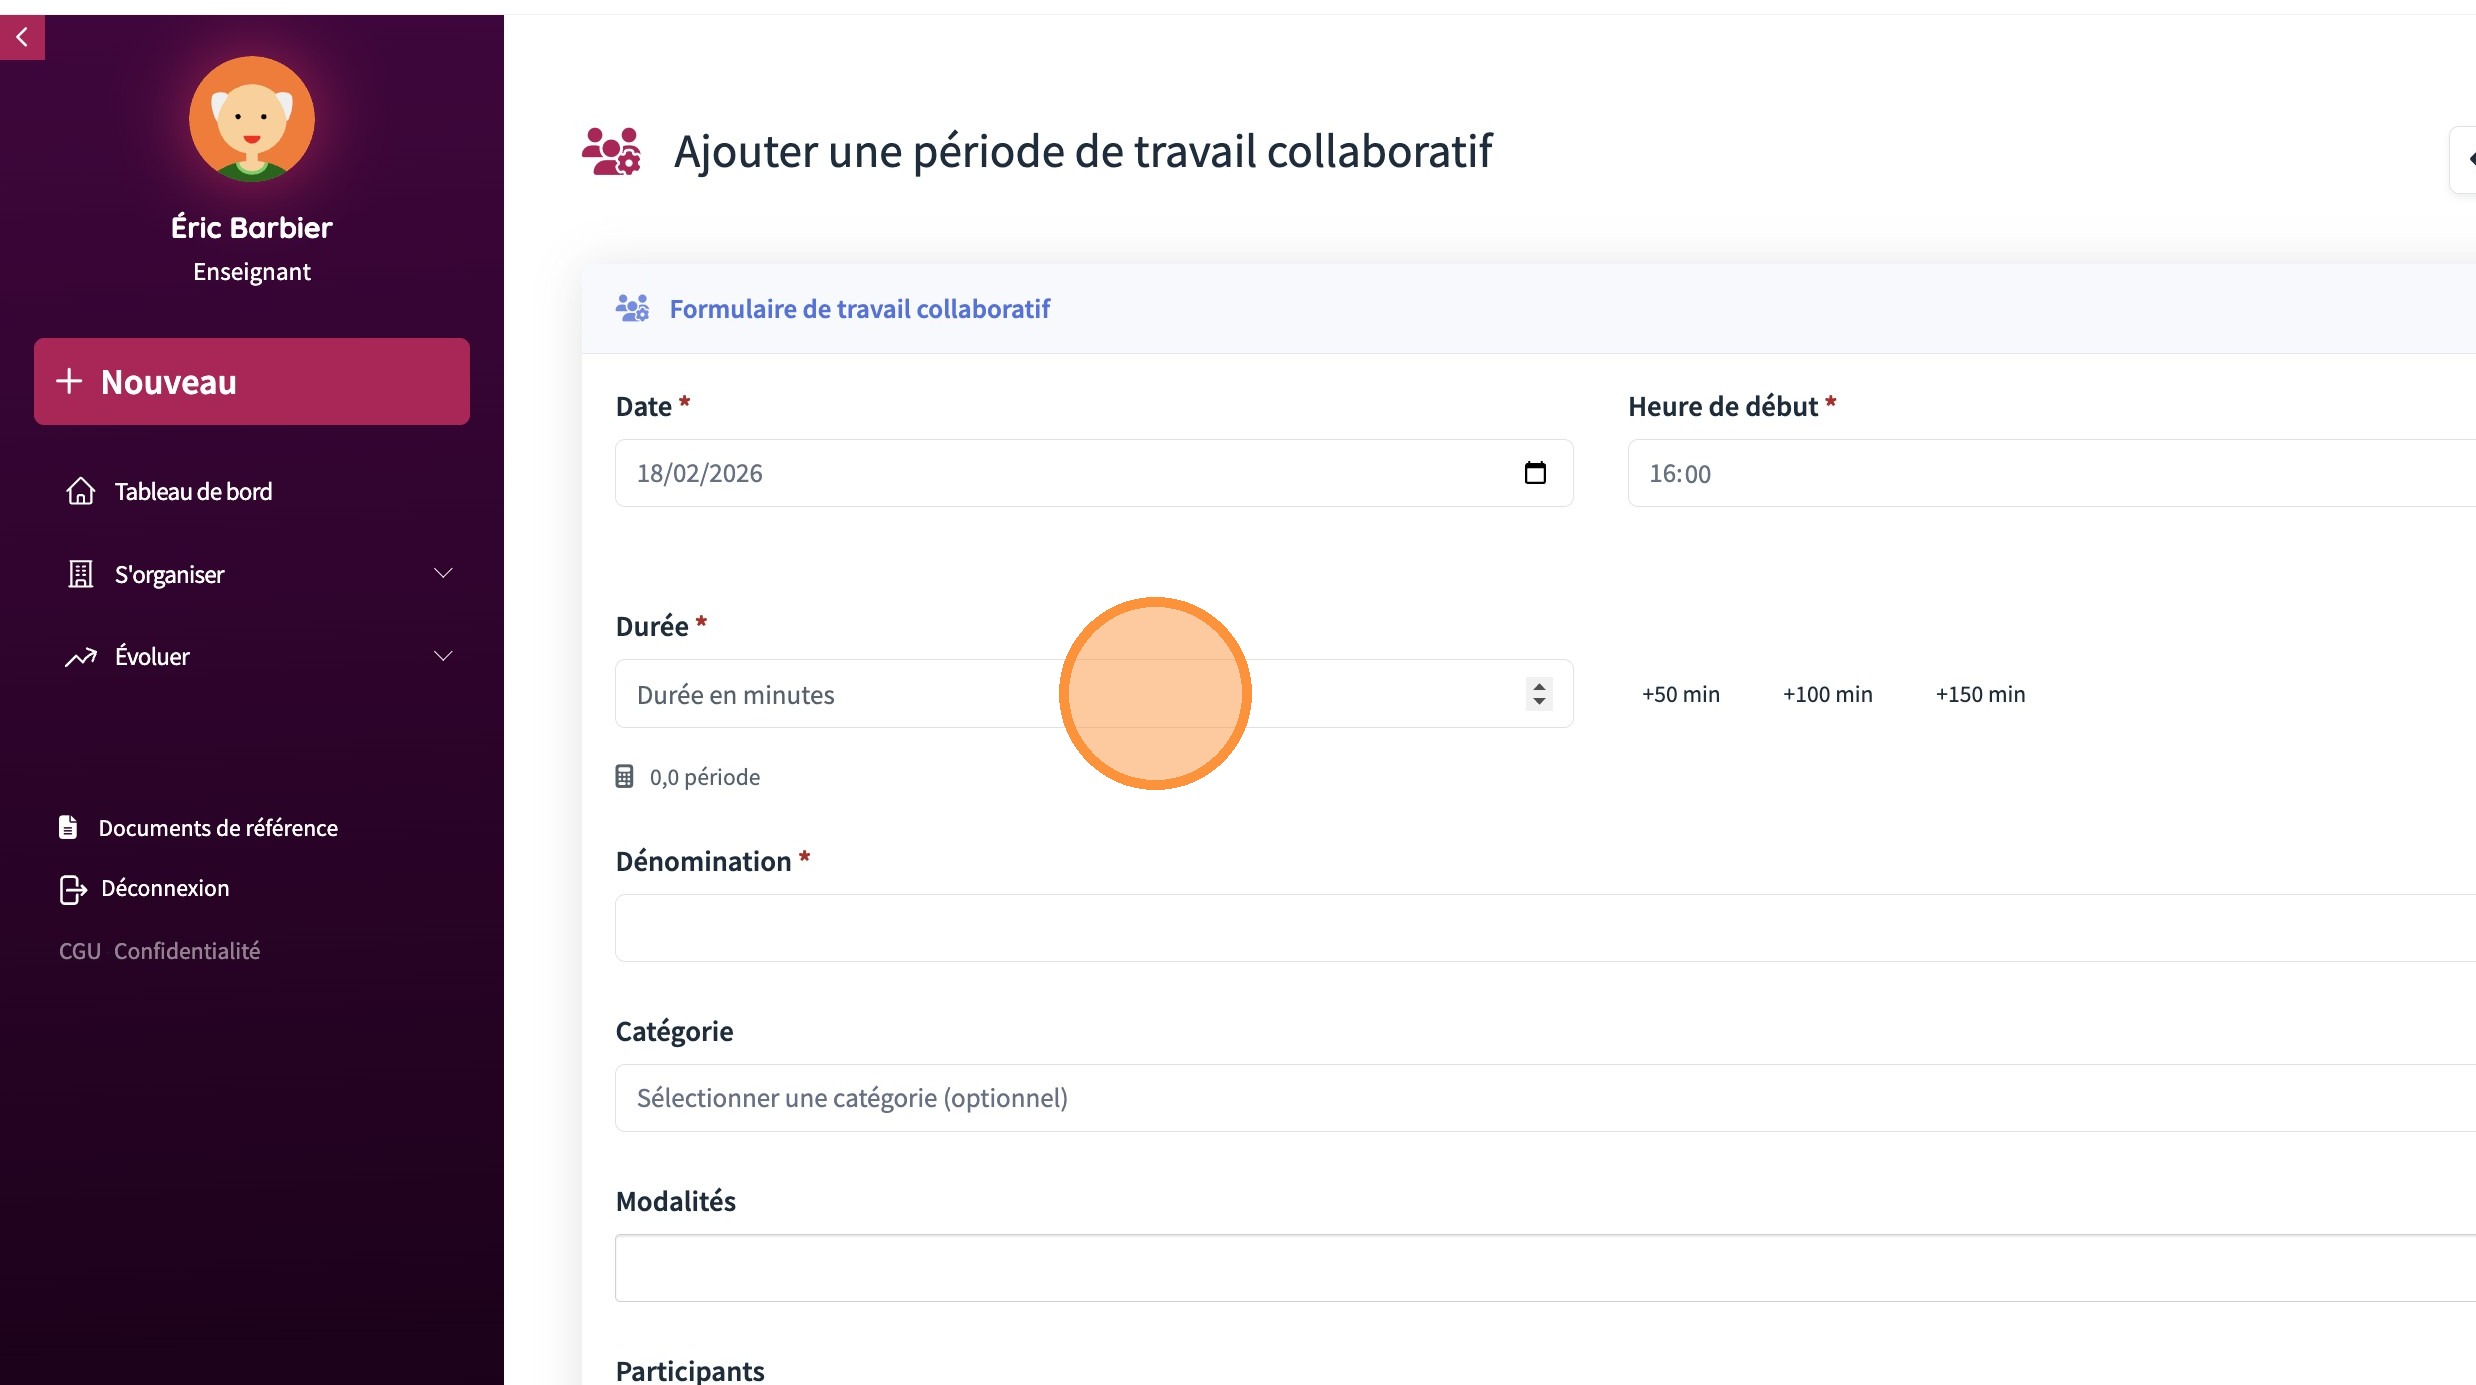Click the collaborative work title icon

point(611,152)
